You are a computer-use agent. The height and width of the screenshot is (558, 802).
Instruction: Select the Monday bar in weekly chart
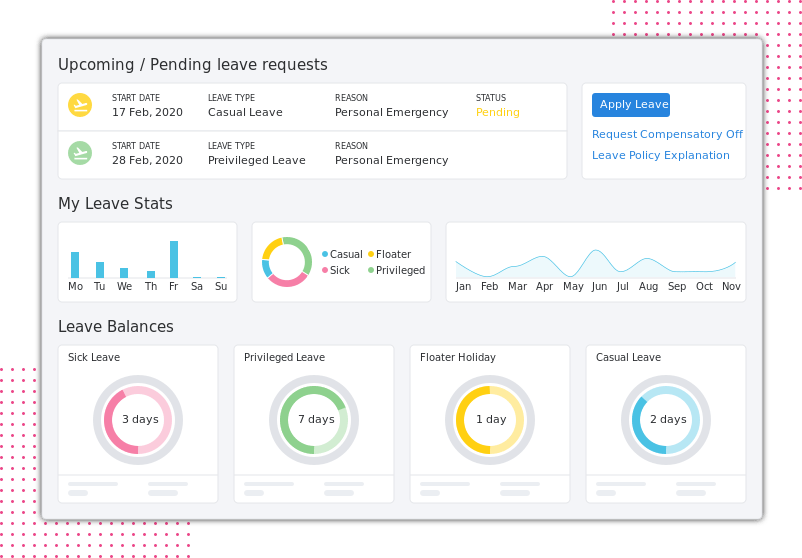click(x=75, y=265)
